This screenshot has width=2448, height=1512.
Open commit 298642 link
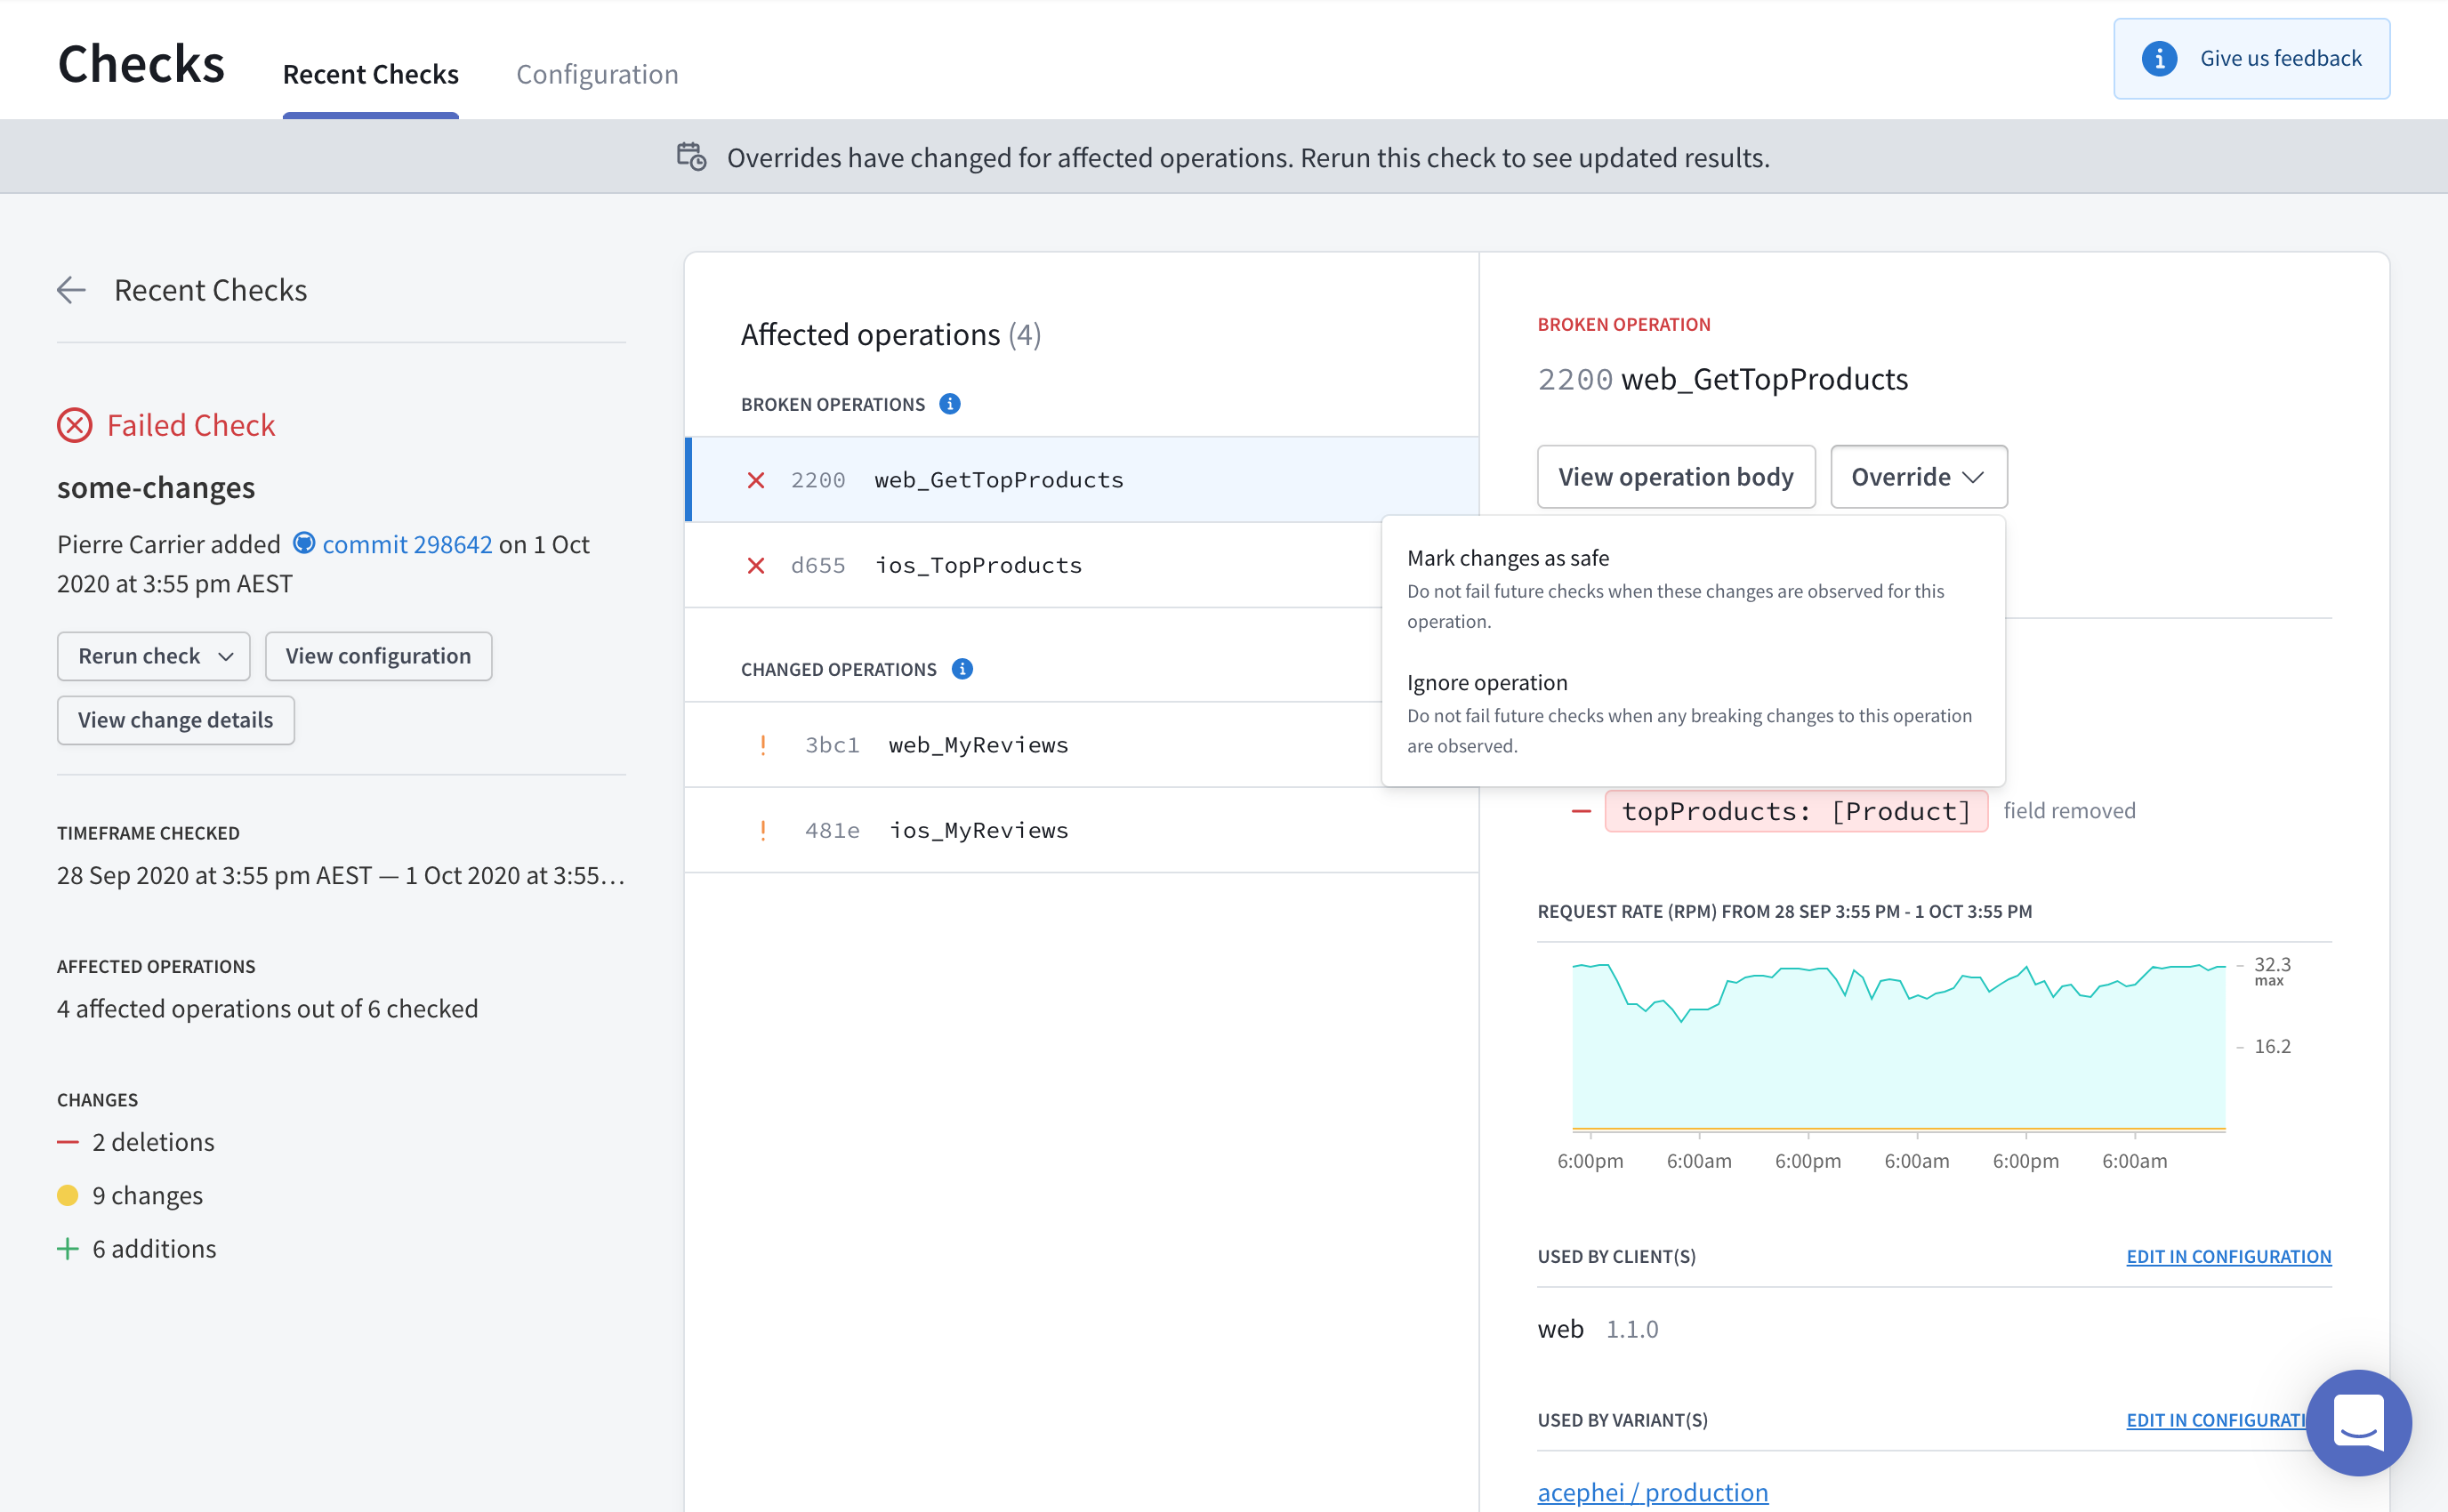click(407, 544)
